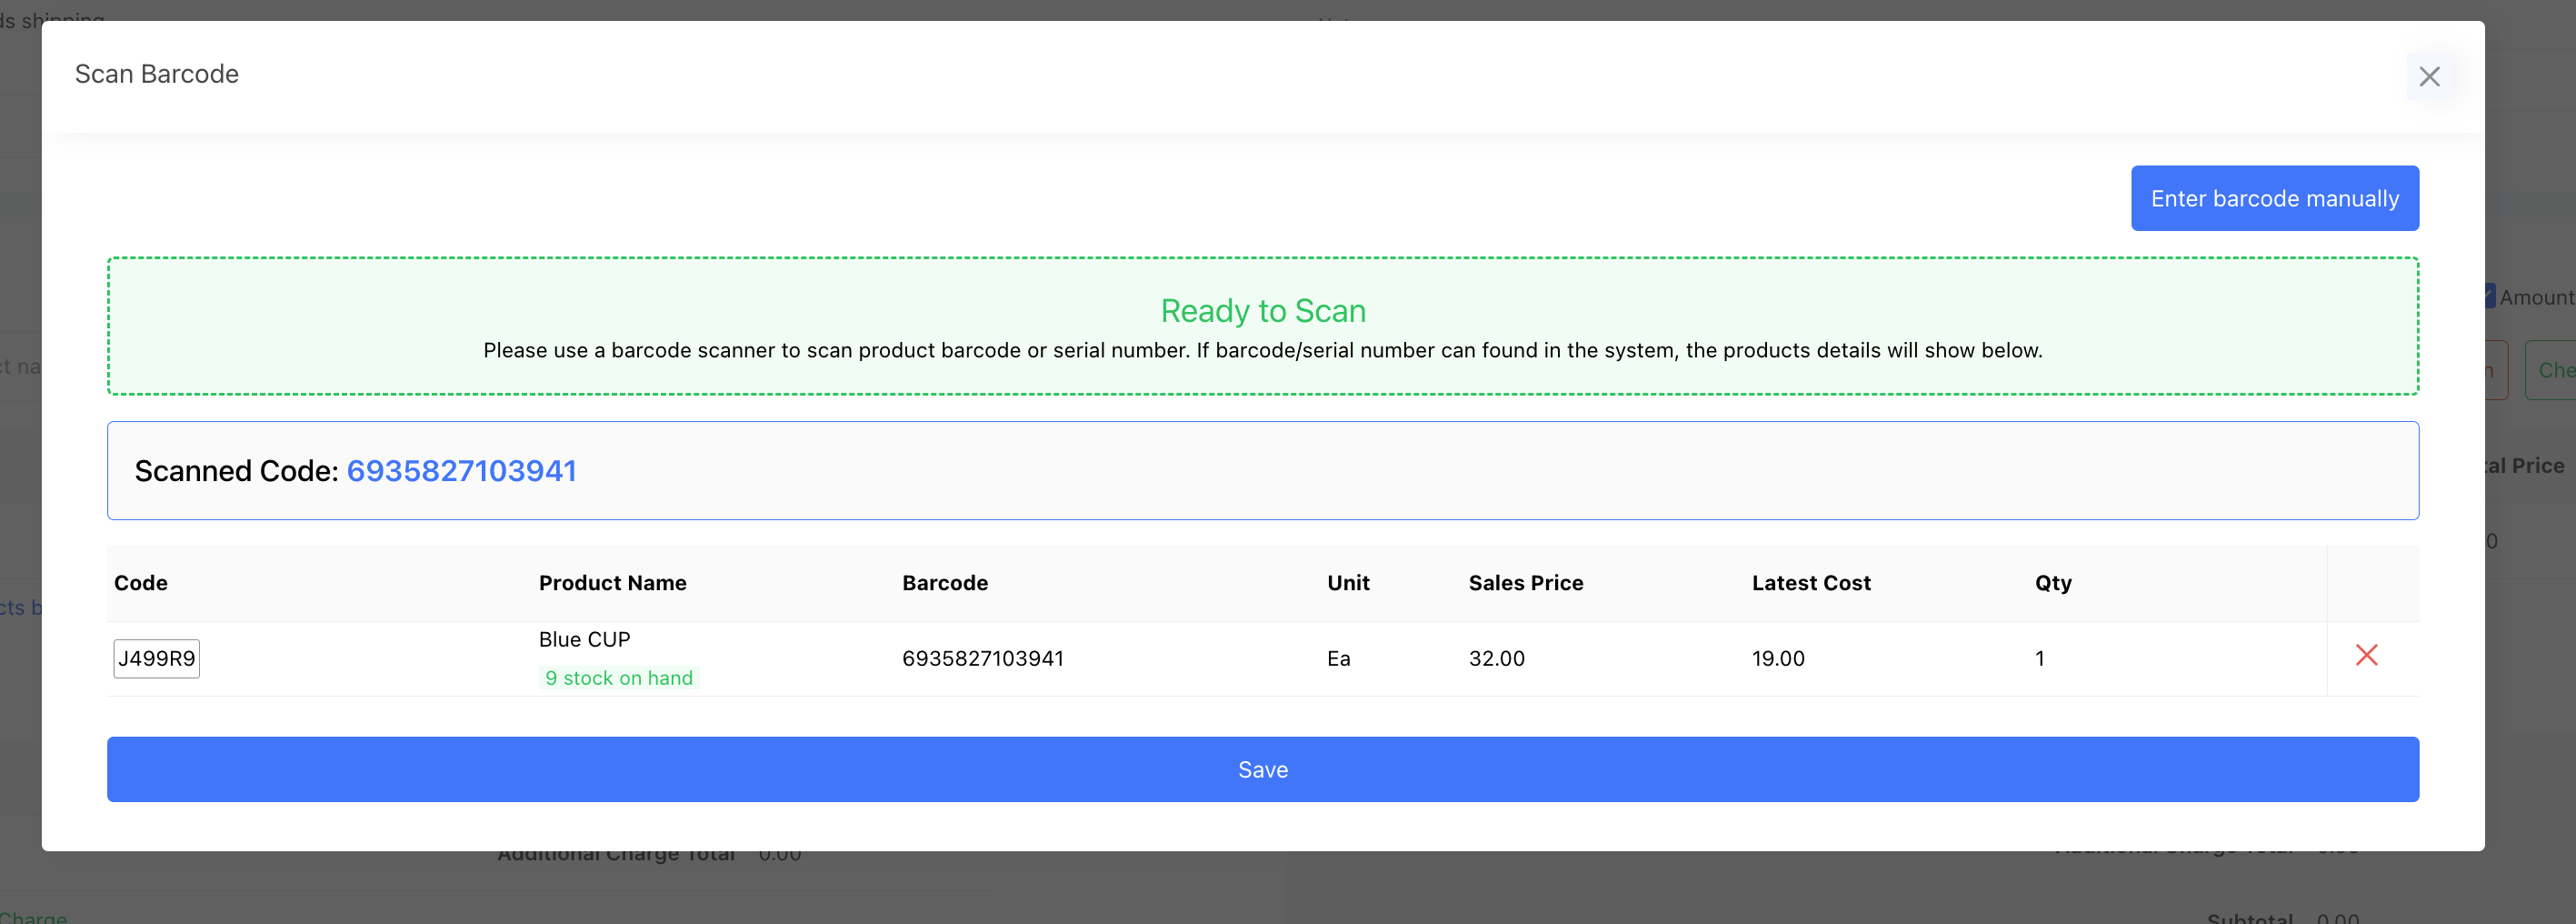Save the scanned products

click(x=1262, y=769)
